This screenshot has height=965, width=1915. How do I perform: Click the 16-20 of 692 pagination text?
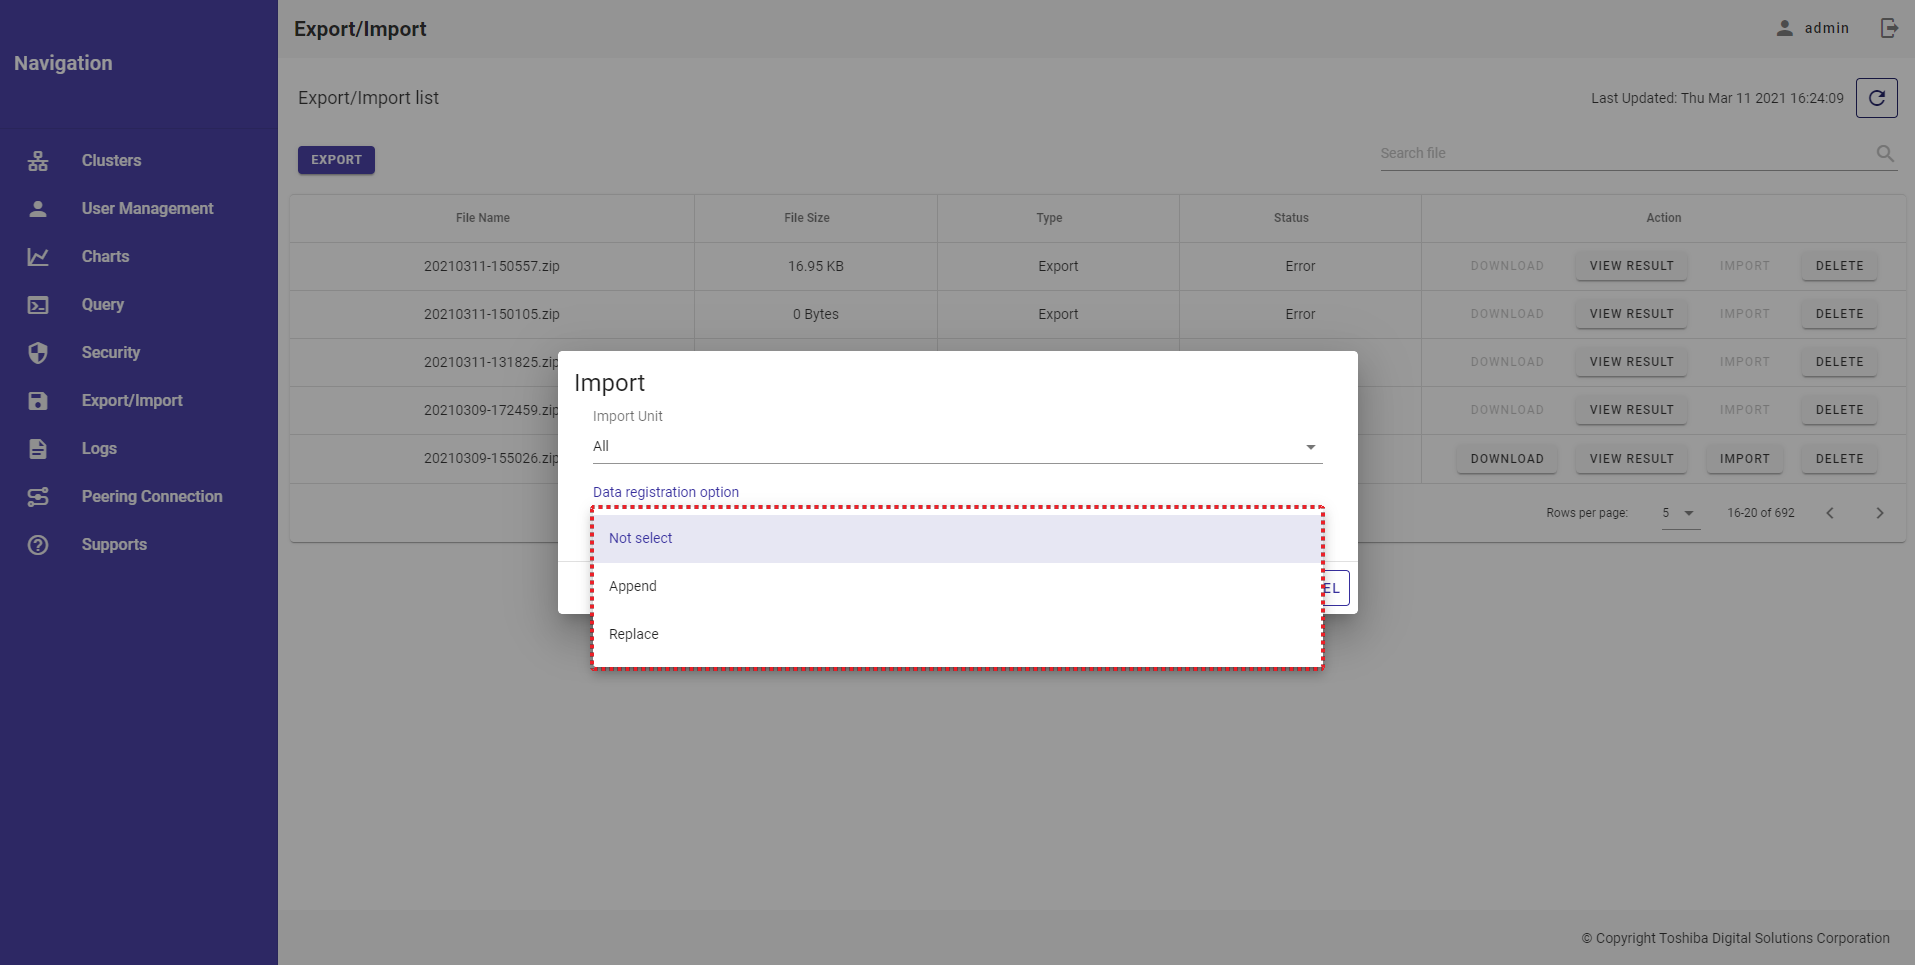coord(1761,513)
